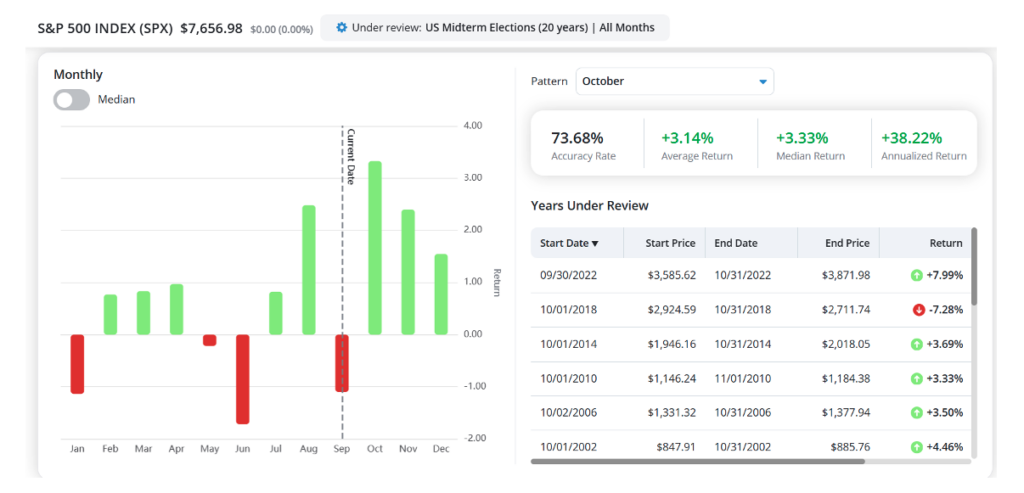Image resolution: width=1024 pixels, height=493 pixels.
Task: Click the October green bar in the chart
Action: click(375, 248)
